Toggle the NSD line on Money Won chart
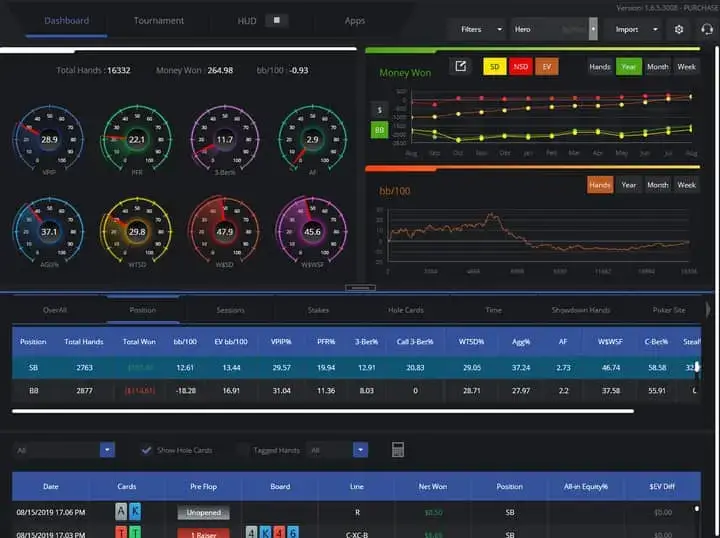 [x=521, y=67]
